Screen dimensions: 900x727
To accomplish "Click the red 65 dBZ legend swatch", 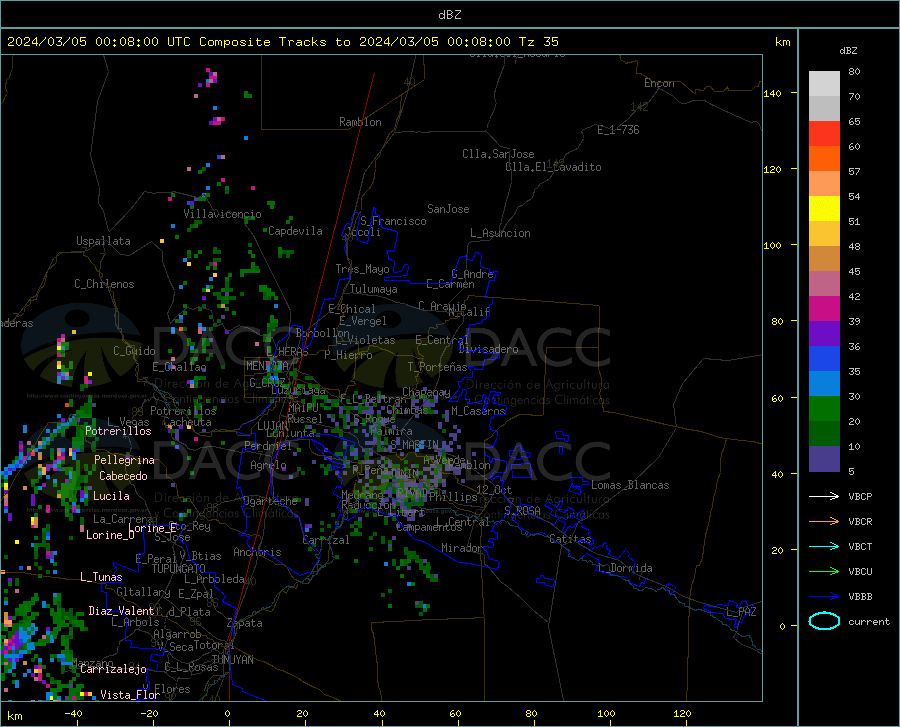I will click(824, 133).
